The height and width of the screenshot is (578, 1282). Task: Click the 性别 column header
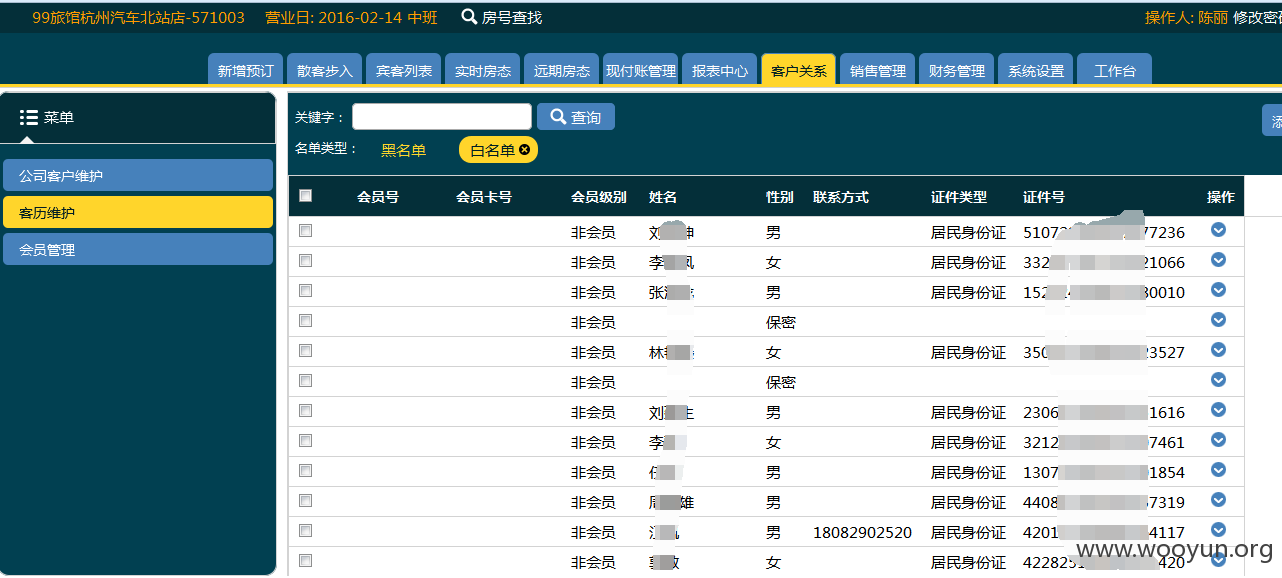[780, 197]
